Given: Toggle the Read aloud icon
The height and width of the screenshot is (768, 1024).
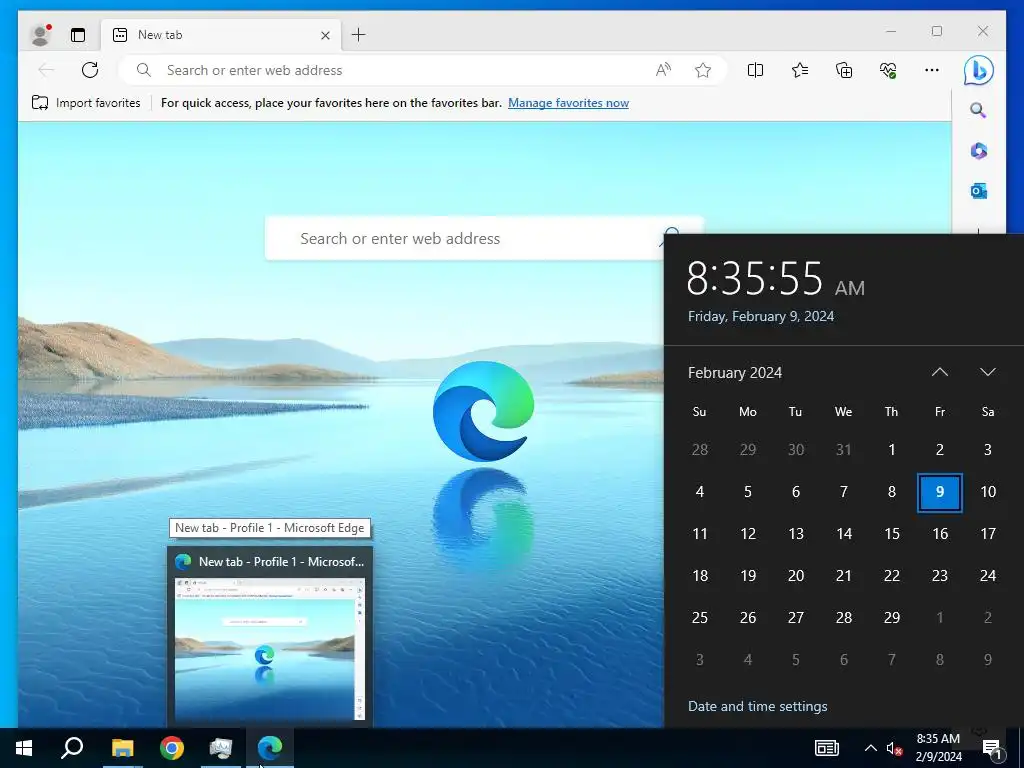Looking at the screenshot, I should tap(663, 70).
